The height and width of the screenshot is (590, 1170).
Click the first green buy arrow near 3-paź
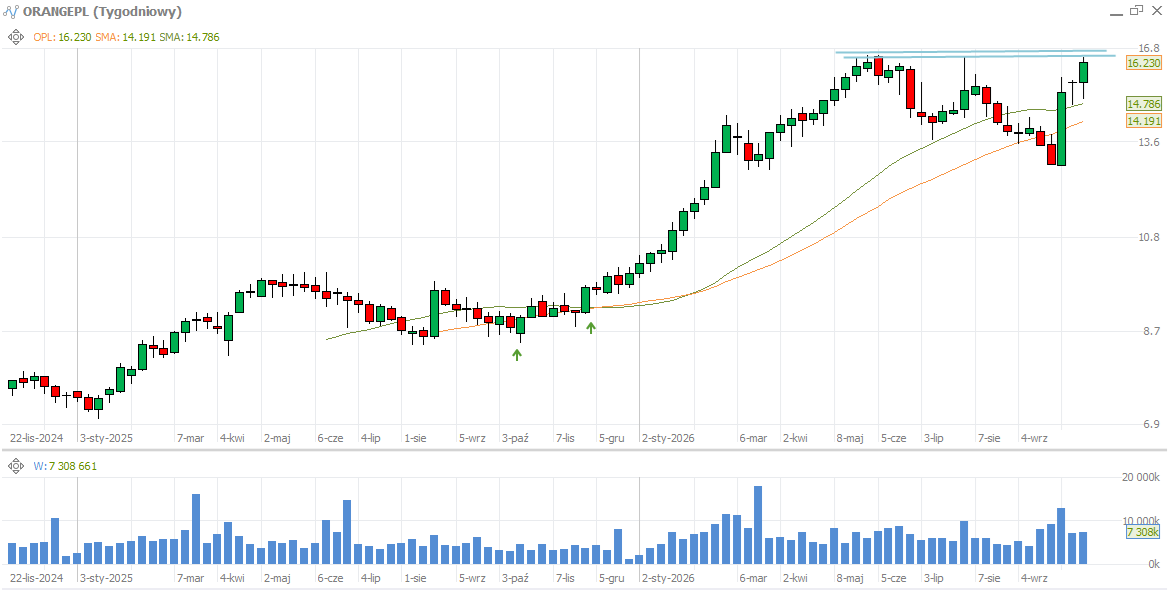[x=517, y=354]
